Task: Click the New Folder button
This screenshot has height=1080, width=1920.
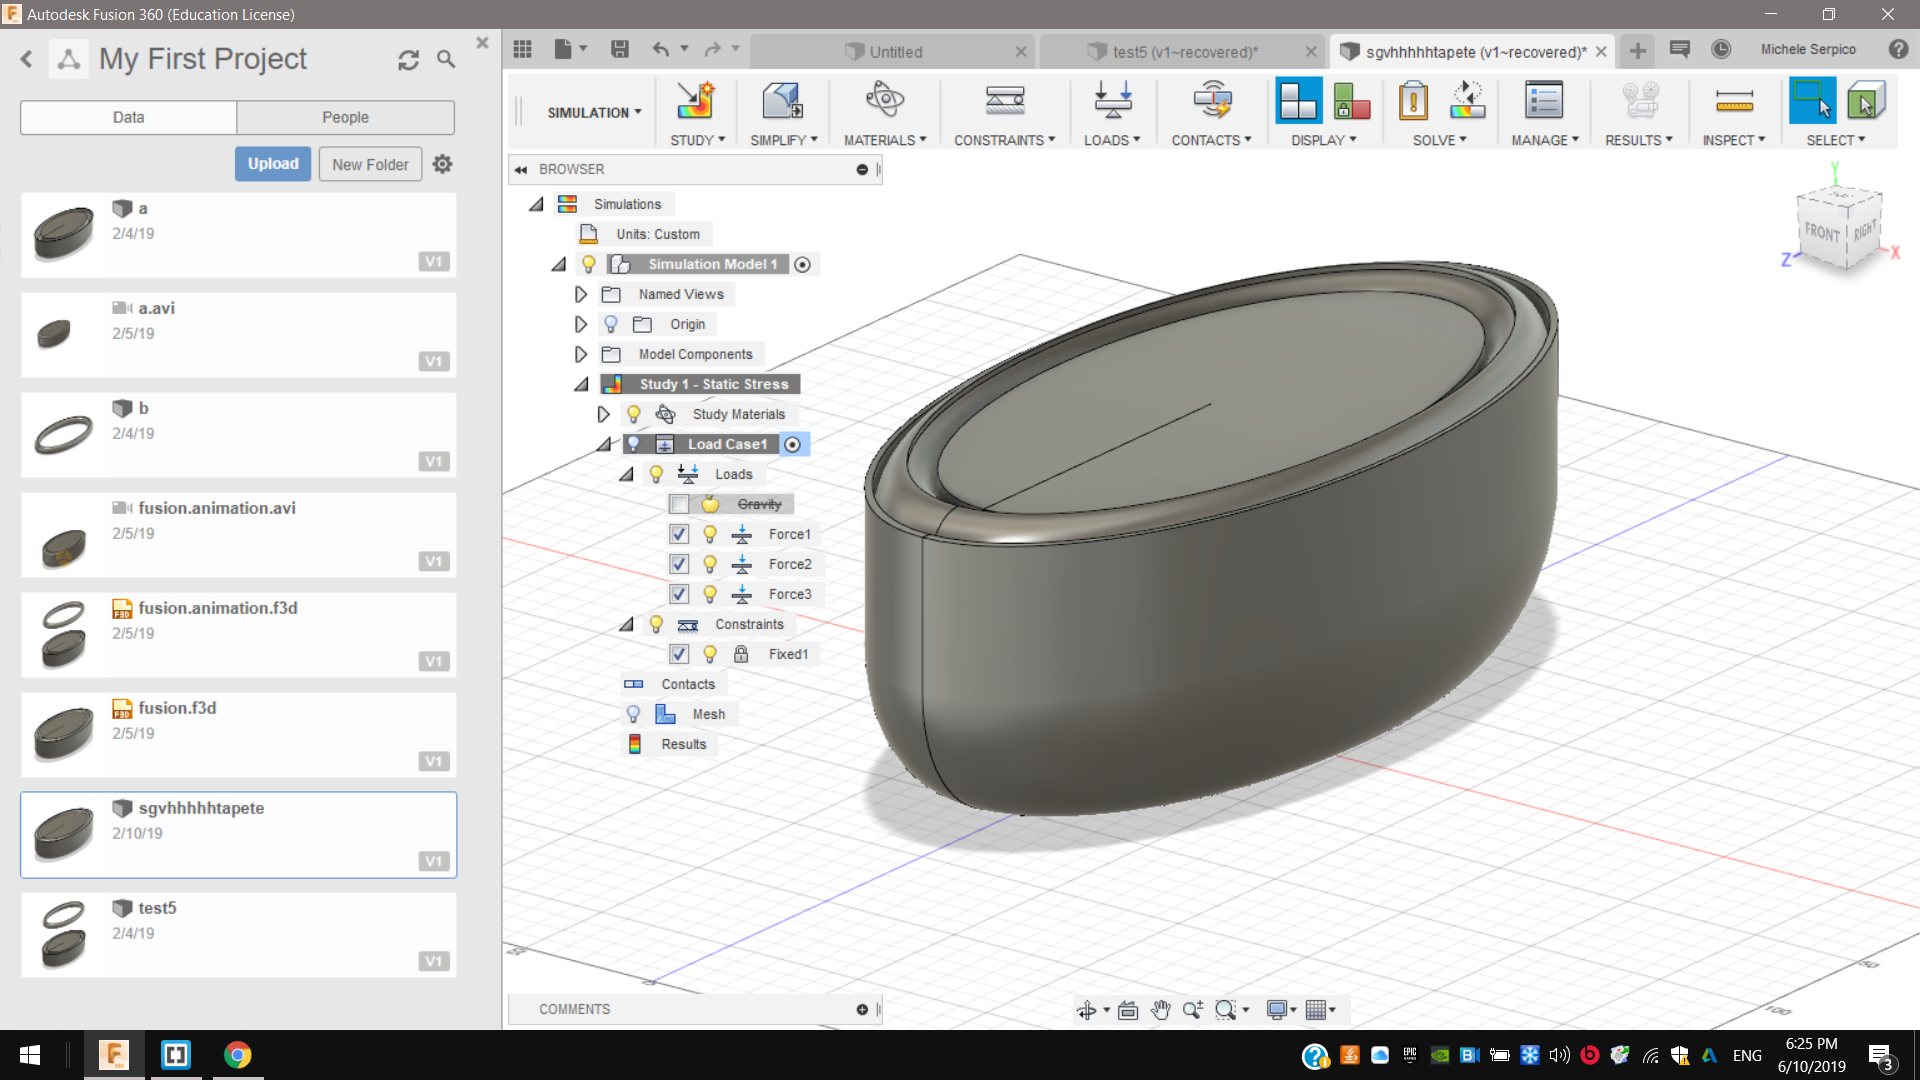Action: click(x=370, y=164)
